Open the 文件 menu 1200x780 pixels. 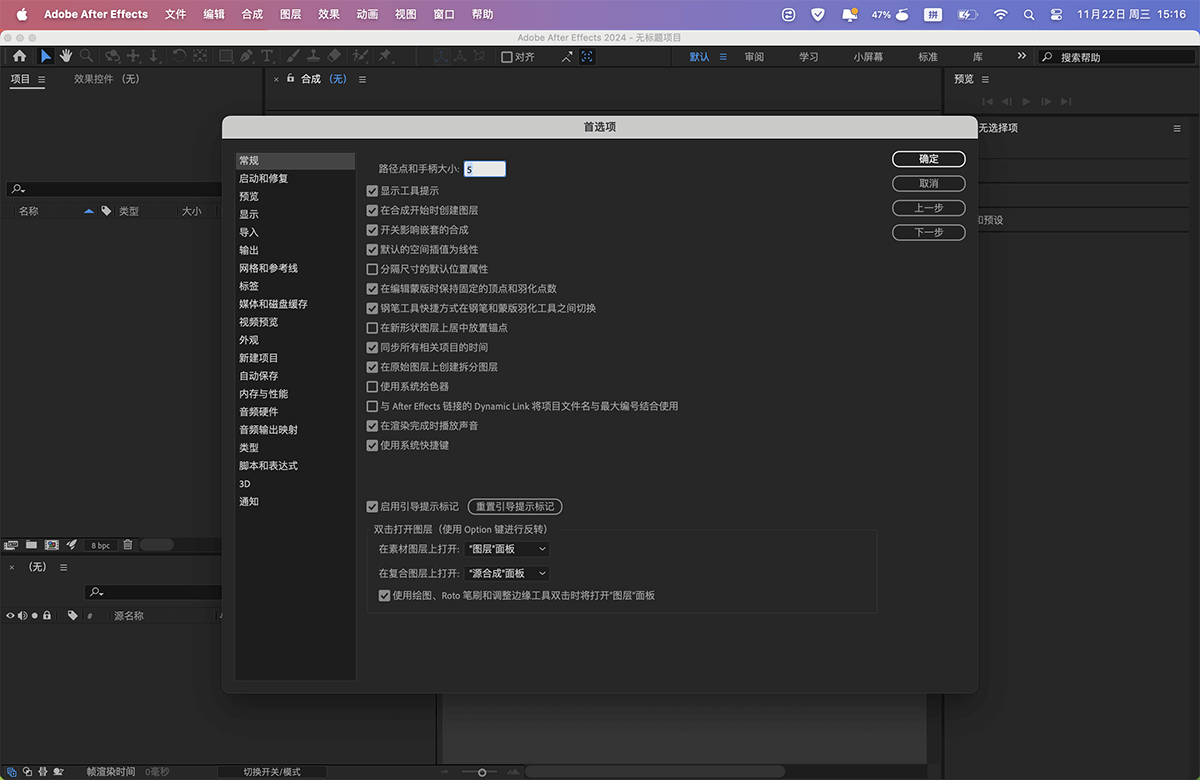(176, 15)
